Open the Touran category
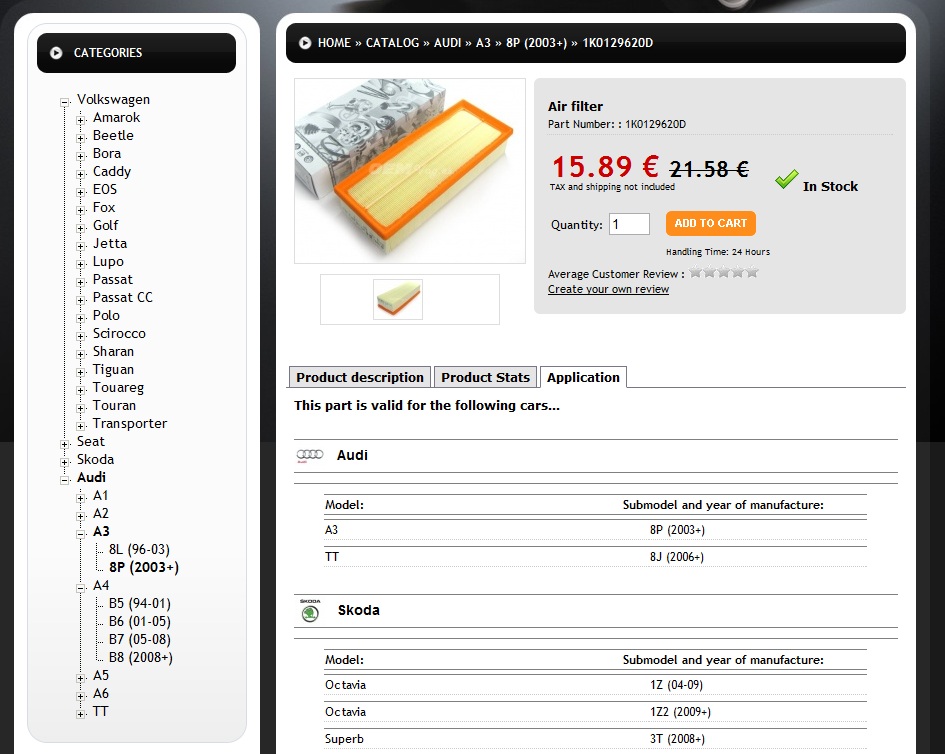The height and width of the screenshot is (754, 945). click(x=115, y=406)
